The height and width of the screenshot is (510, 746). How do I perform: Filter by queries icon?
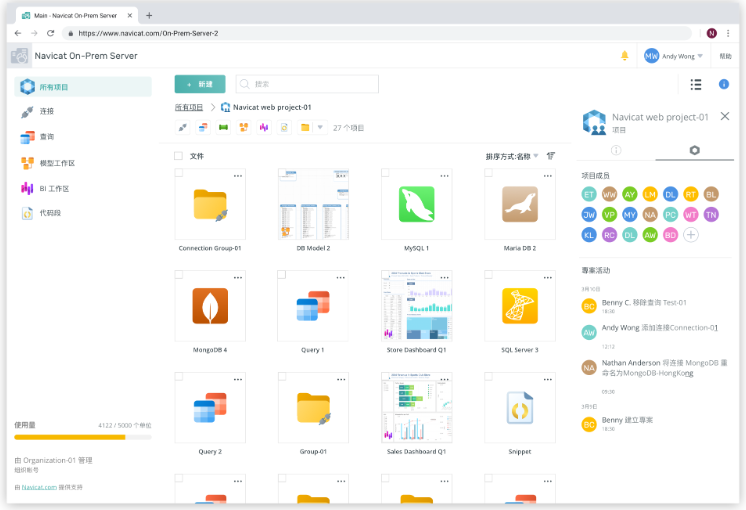[203, 128]
